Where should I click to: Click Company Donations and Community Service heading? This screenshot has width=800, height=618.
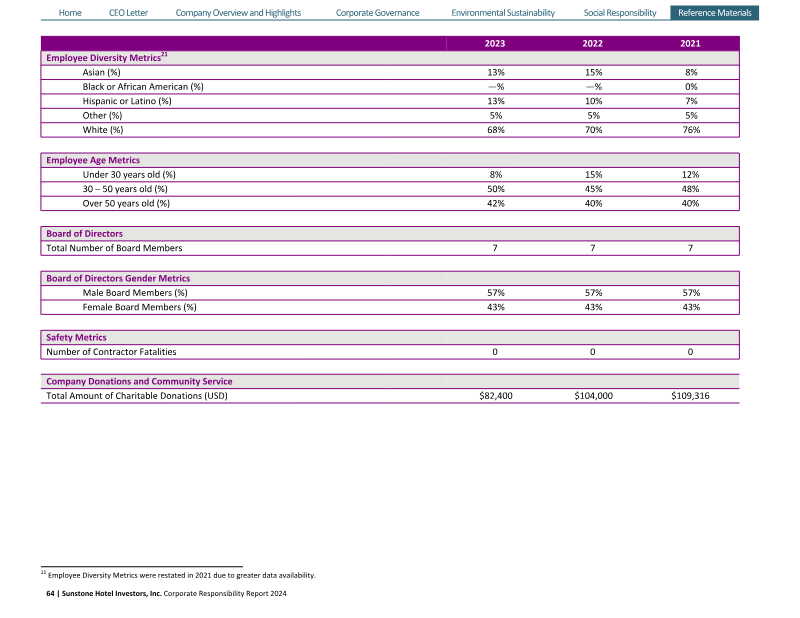(x=139, y=381)
